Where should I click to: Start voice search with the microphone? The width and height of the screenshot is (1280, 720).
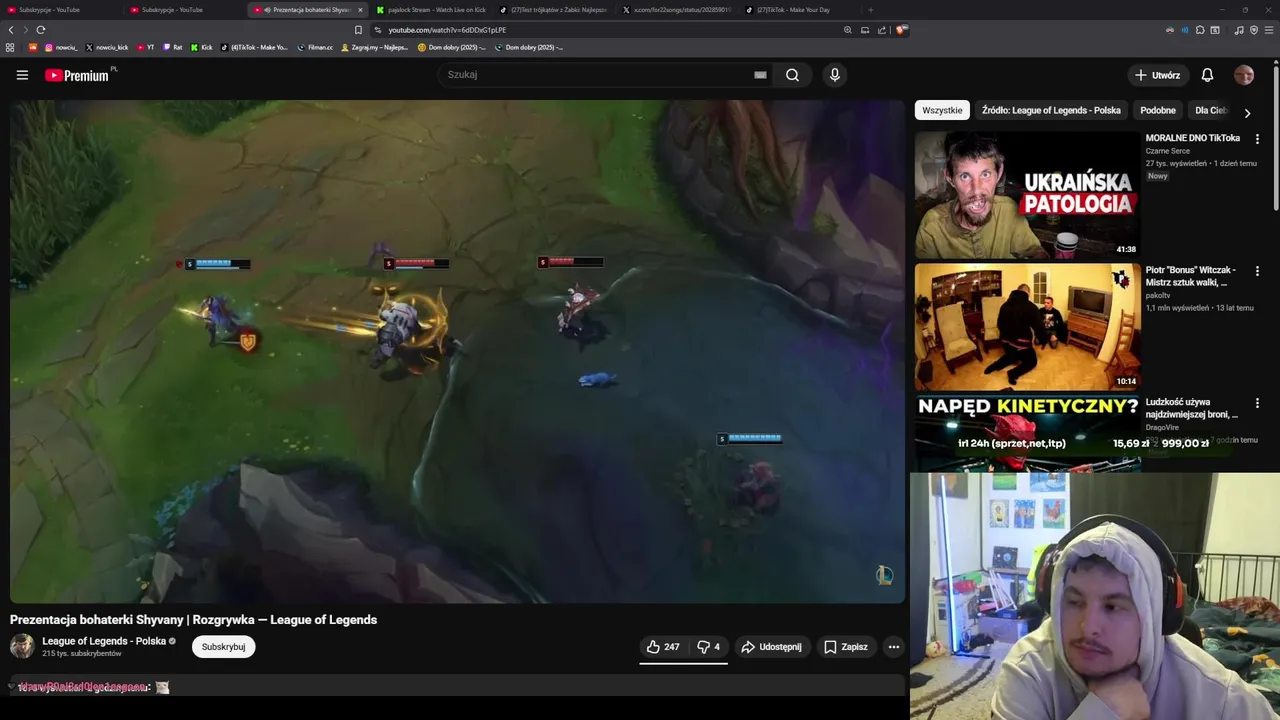coord(834,75)
